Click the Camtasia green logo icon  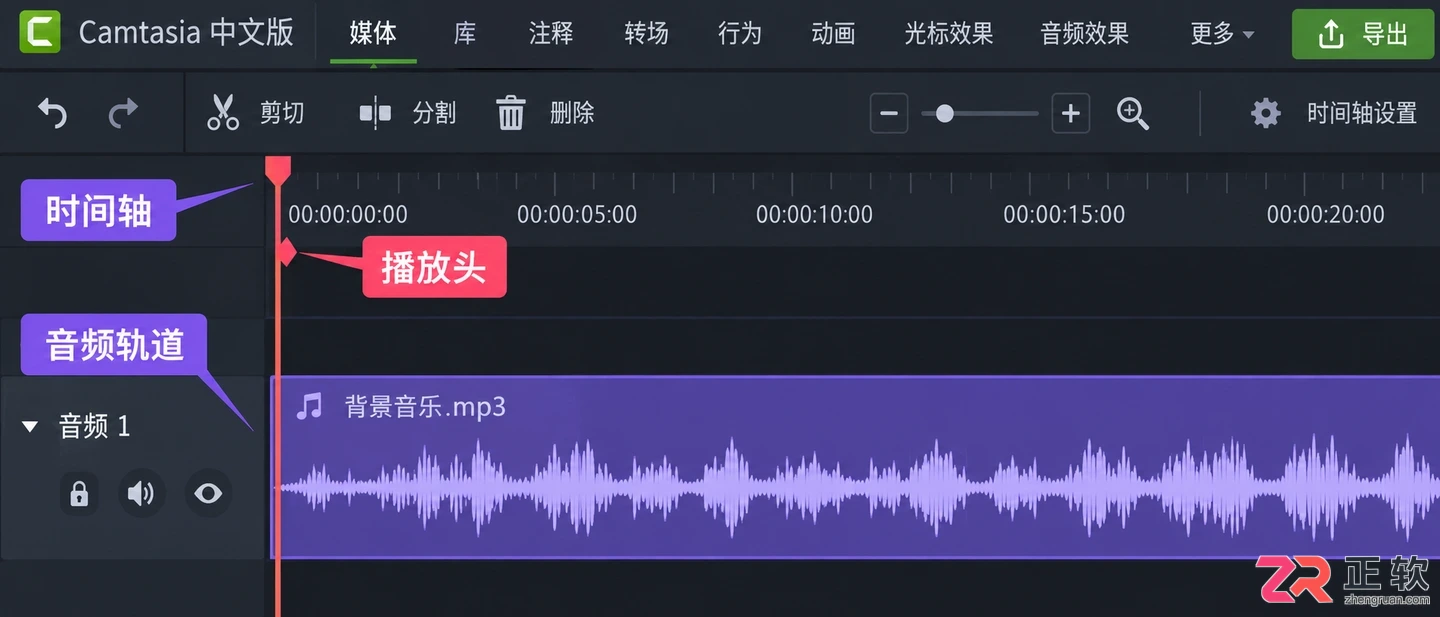tap(40, 33)
